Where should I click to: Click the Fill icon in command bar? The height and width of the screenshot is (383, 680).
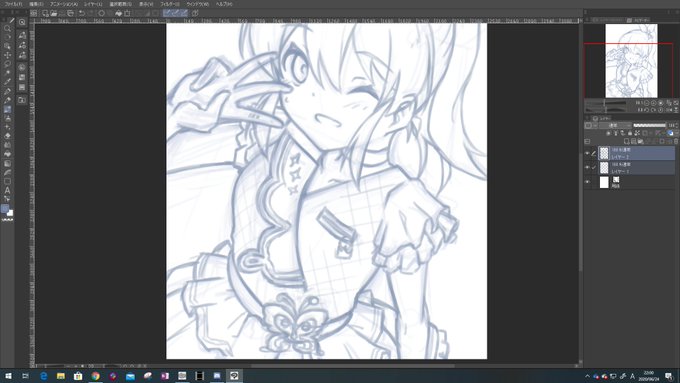click(x=118, y=13)
